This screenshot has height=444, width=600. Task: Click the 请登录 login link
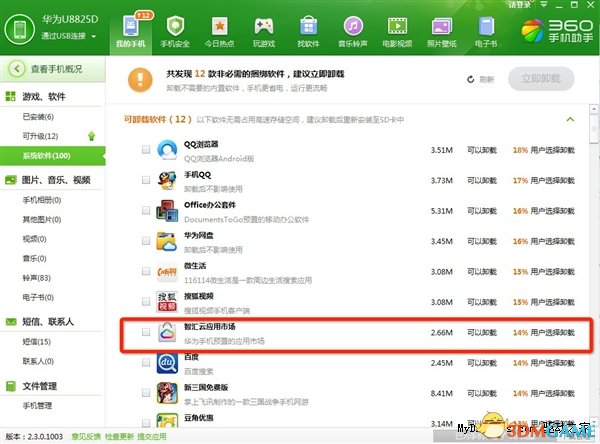pyautogui.click(x=519, y=5)
